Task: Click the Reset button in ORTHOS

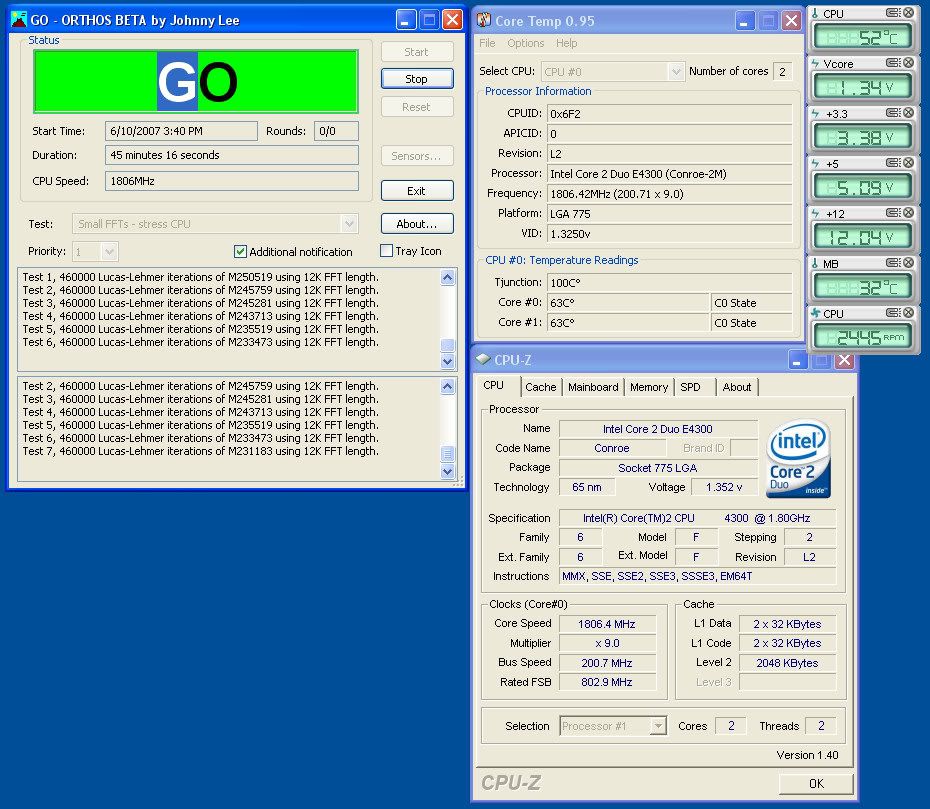Action: point(416,107)
